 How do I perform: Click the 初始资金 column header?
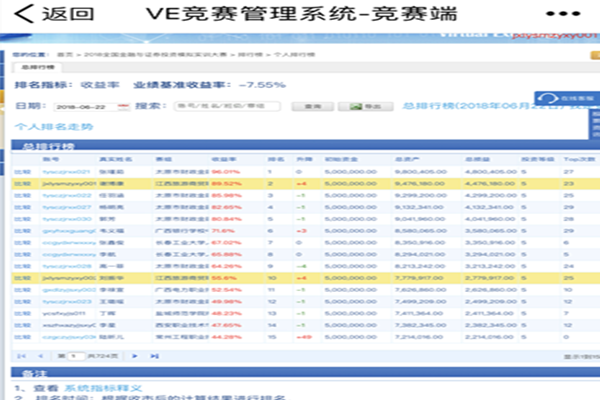(x=341, y=159)
